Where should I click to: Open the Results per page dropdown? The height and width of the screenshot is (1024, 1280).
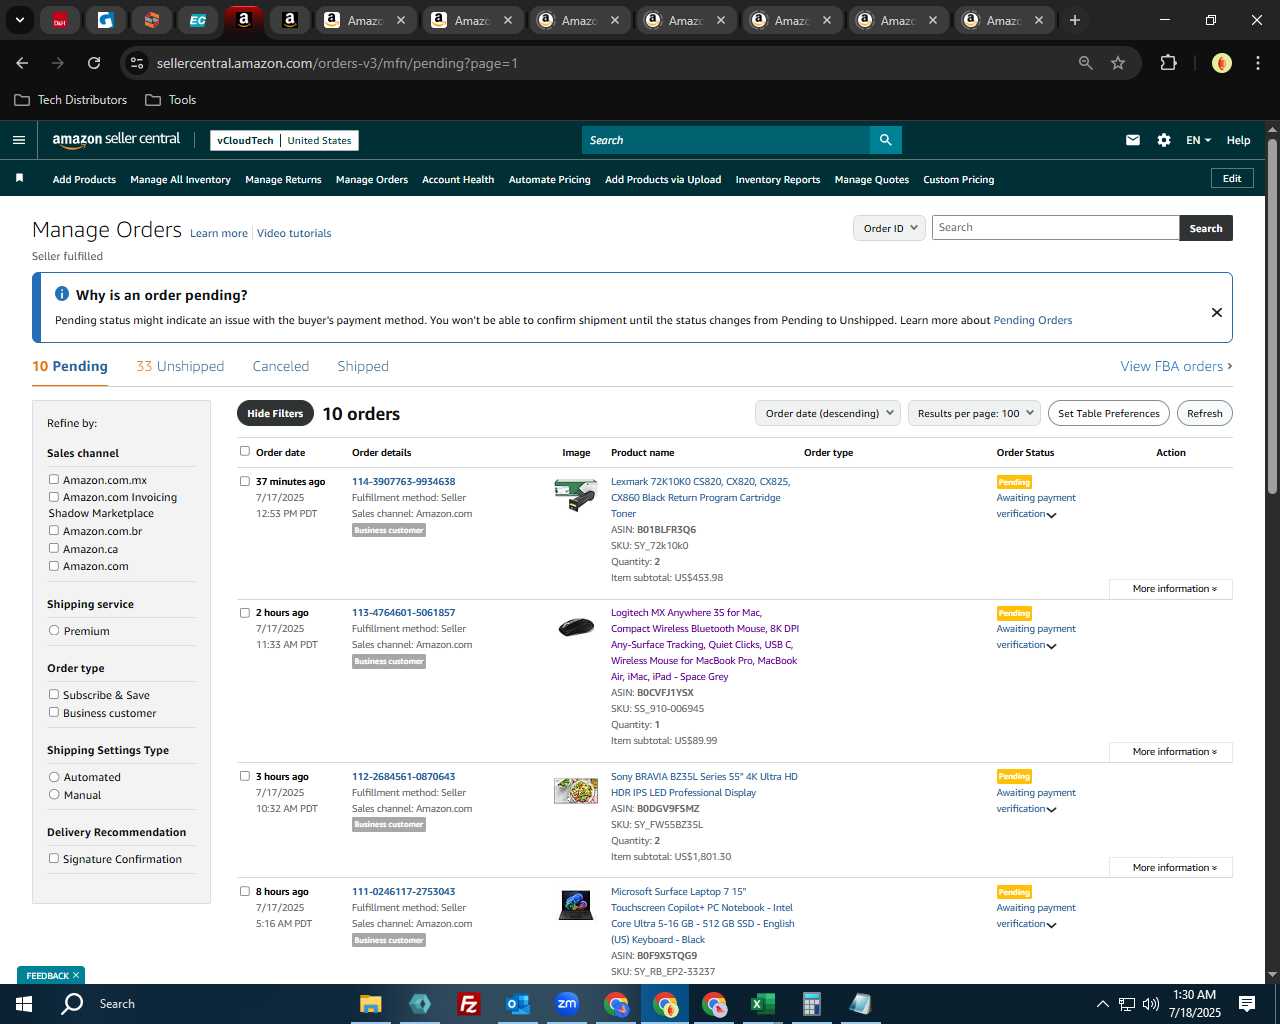[975, 413]
